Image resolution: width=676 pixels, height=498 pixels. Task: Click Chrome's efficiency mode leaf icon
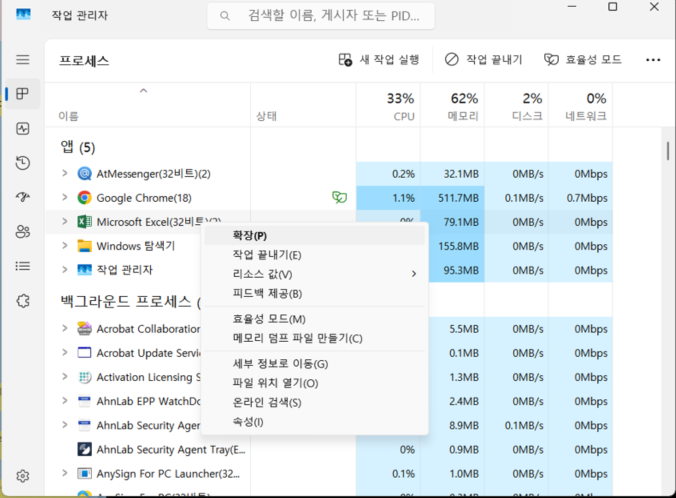click(339, 197)
